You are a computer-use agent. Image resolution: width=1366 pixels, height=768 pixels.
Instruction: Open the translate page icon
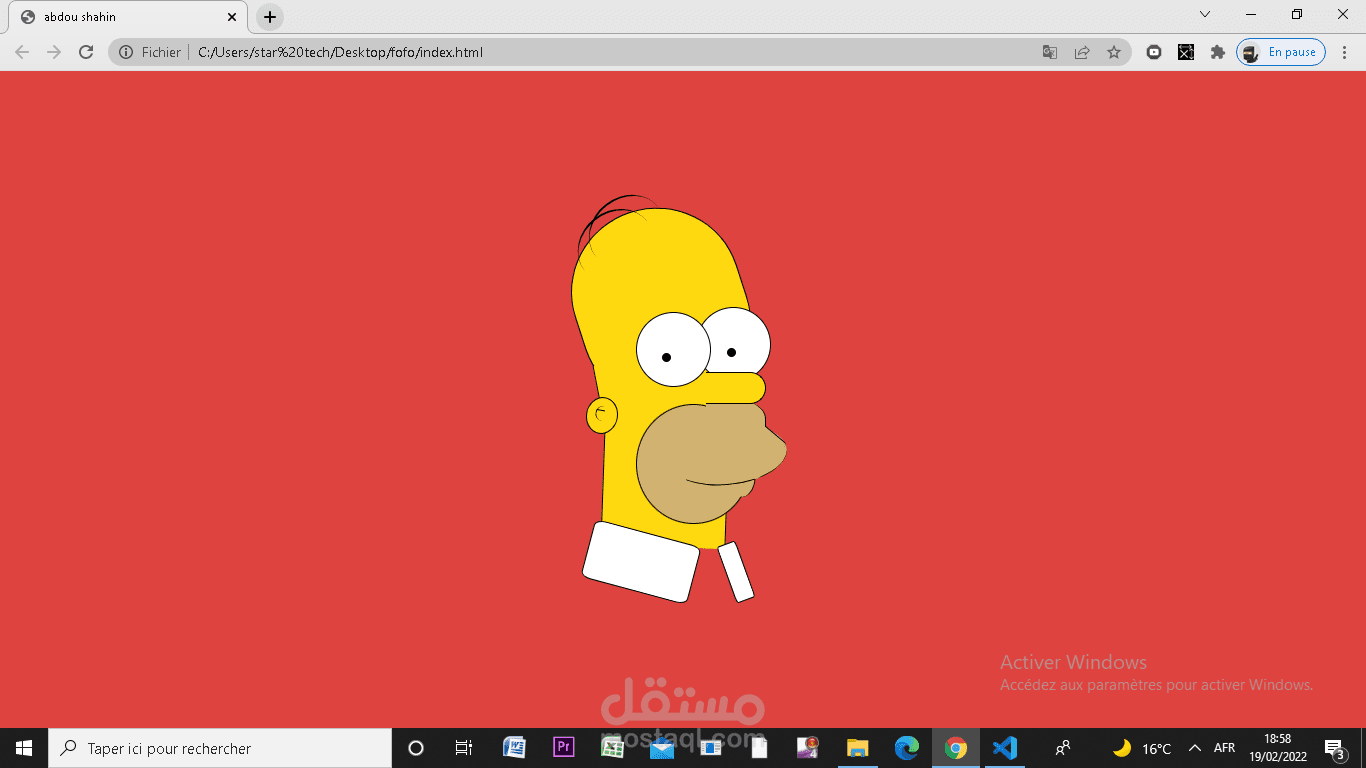[1050, 52]
